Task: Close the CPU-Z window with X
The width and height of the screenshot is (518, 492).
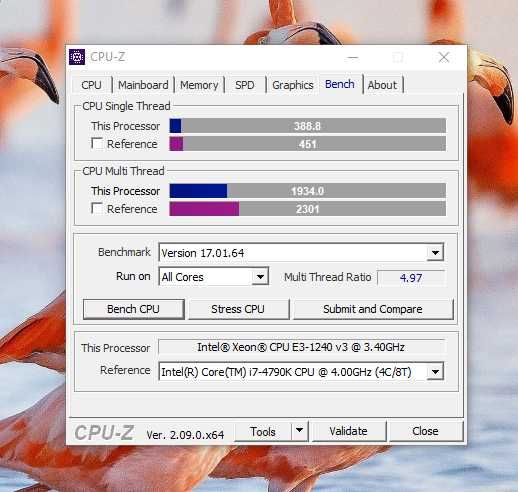Action: [444, 57]
